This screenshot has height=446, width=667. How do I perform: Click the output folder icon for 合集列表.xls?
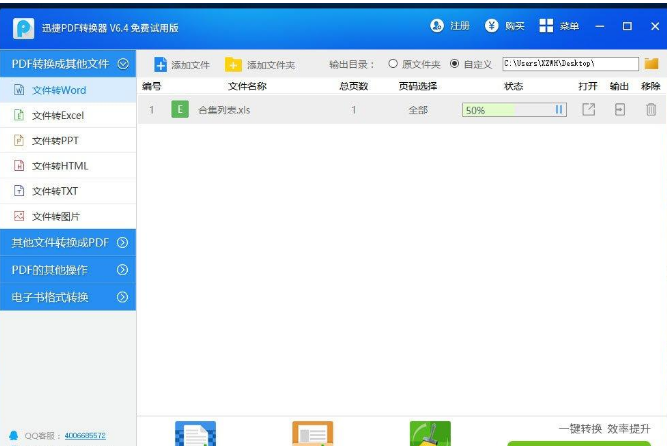click(620, 110)
